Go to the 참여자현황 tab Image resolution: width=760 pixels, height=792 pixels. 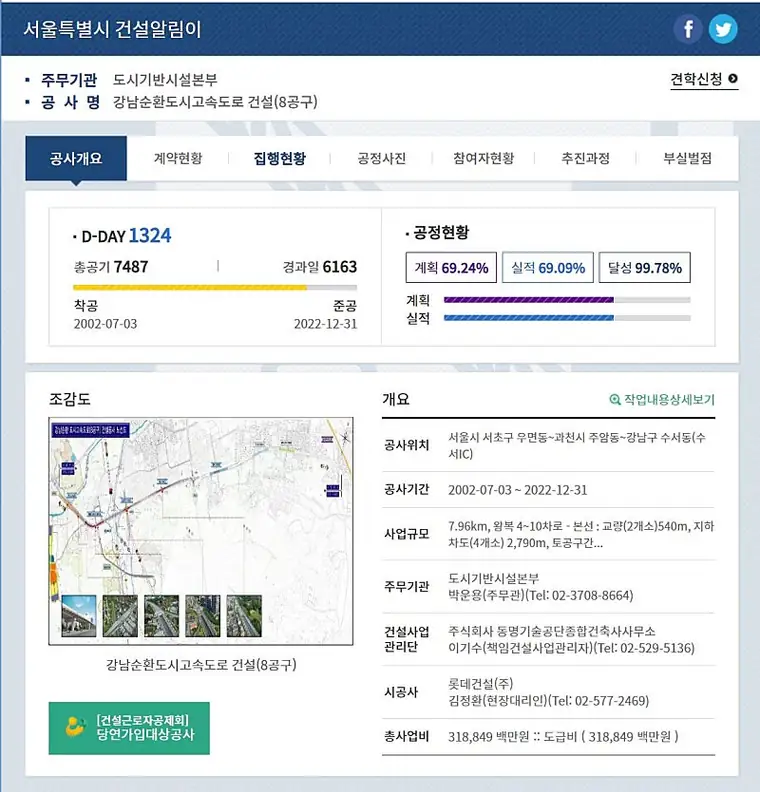coord(483,158)
